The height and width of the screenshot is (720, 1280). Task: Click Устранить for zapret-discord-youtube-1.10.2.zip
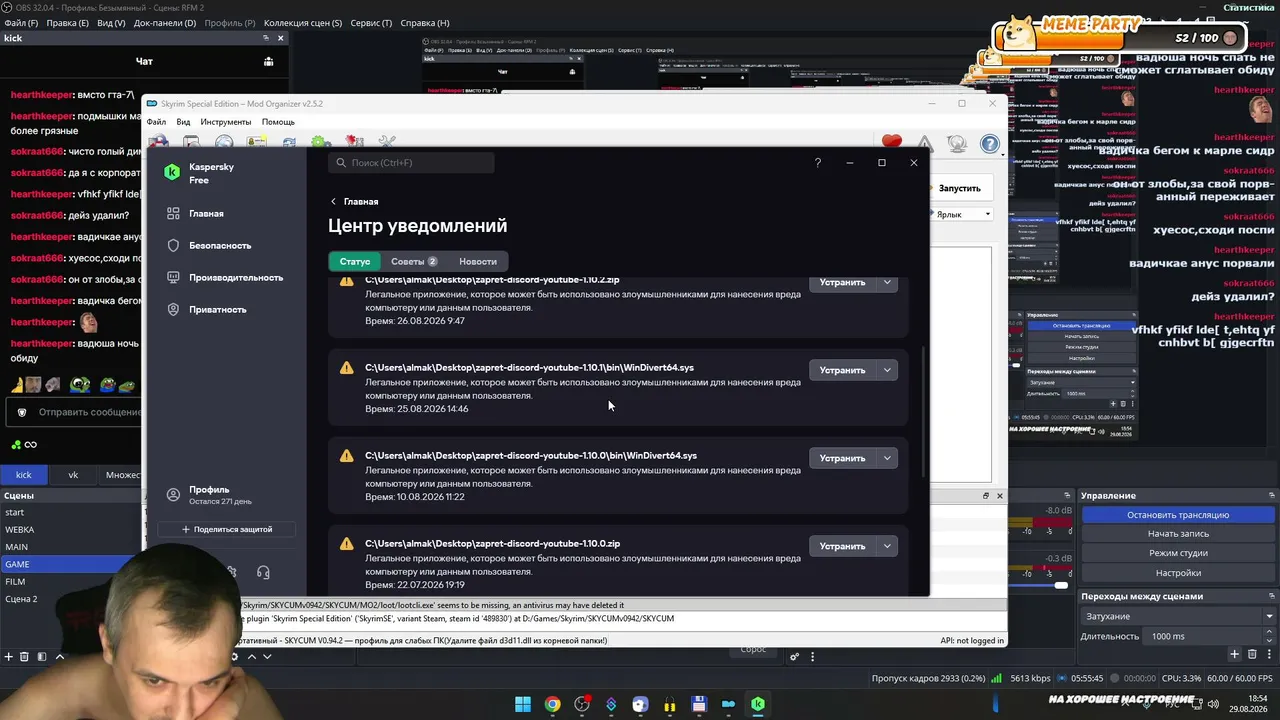coord(842,282)
